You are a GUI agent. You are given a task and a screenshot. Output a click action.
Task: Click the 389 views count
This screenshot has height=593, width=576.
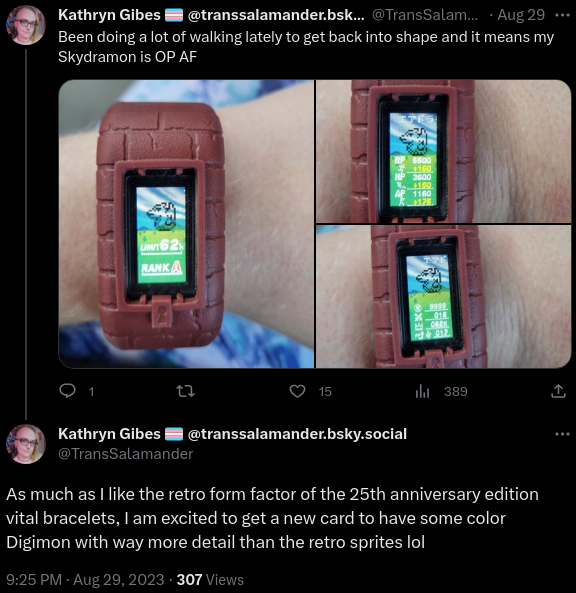tap(456, 391)
